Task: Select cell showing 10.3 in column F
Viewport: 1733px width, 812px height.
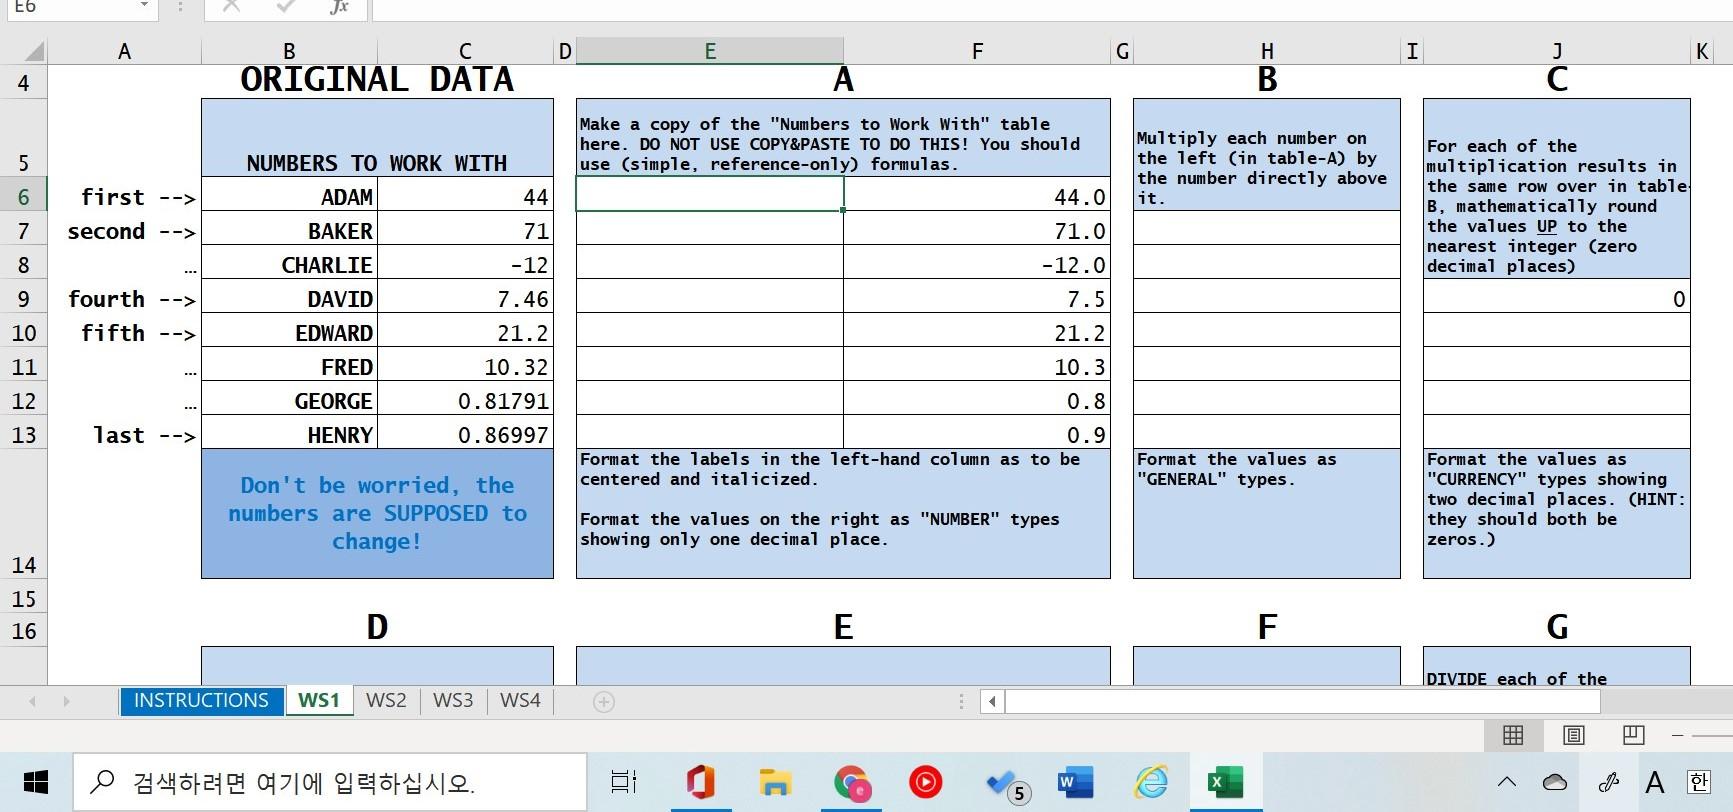Action: (x=977, y=367)
